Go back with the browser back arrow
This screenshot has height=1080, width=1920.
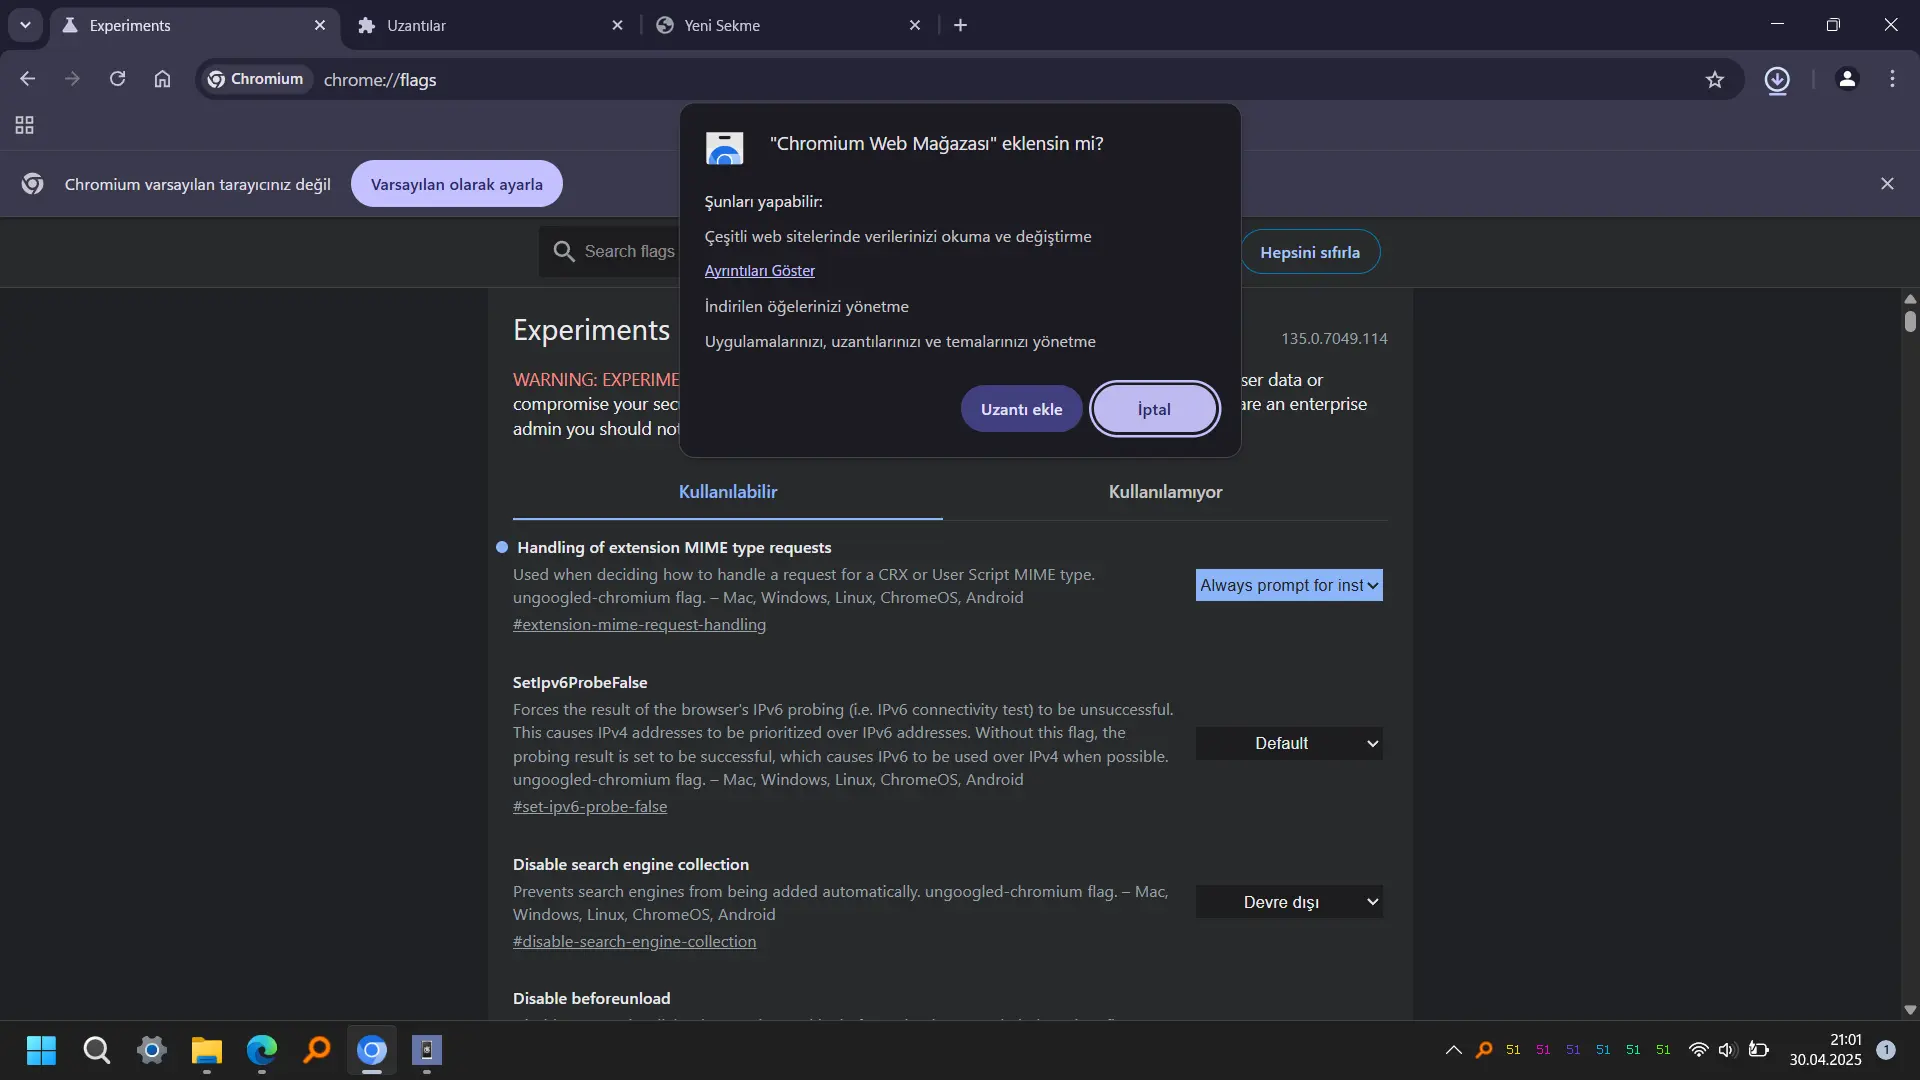click(x=27, y=79)
